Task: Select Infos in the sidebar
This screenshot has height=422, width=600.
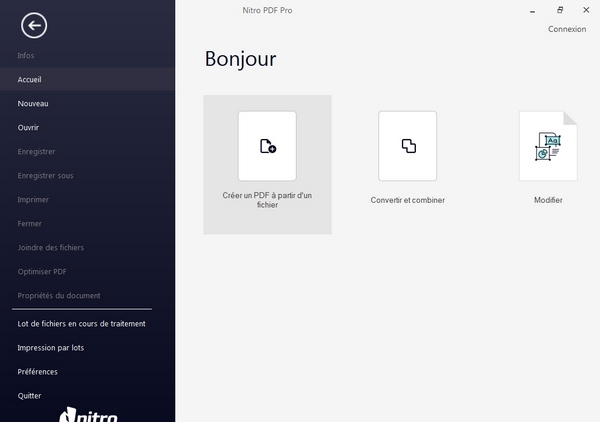Action: click(x=26, y=55)
